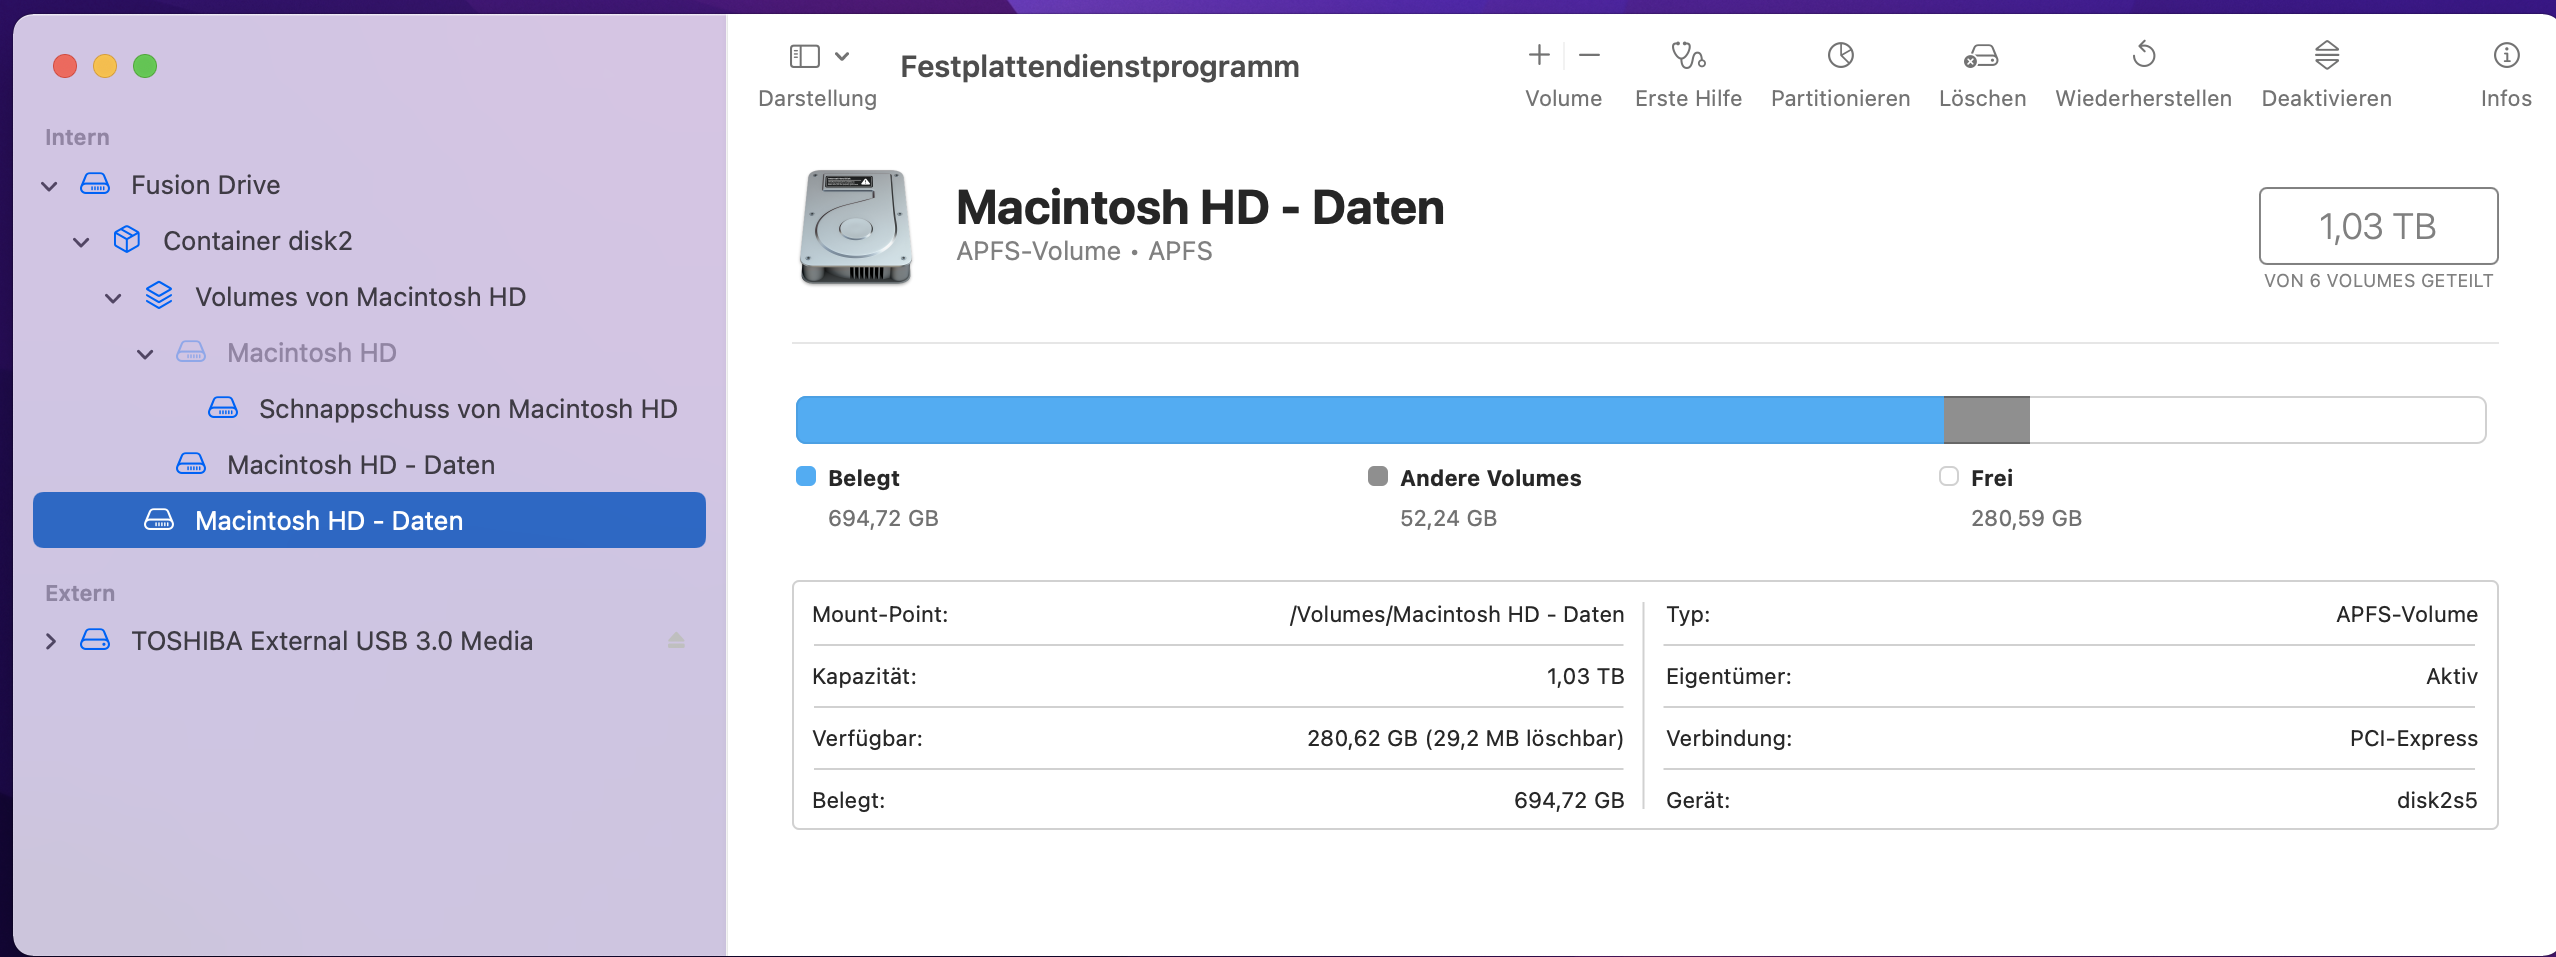Open the Partitionieren pie chart tool
2556x957 pixels.
1840,56
